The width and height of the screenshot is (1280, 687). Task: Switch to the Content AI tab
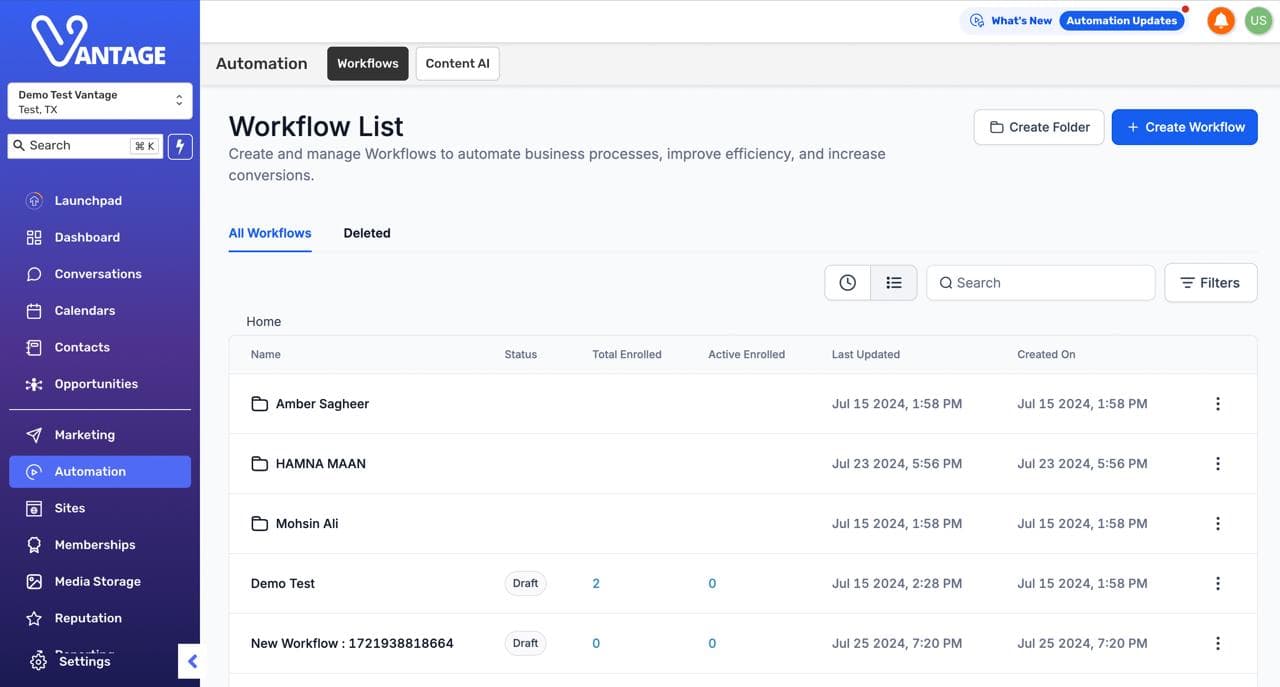[457, 63]
